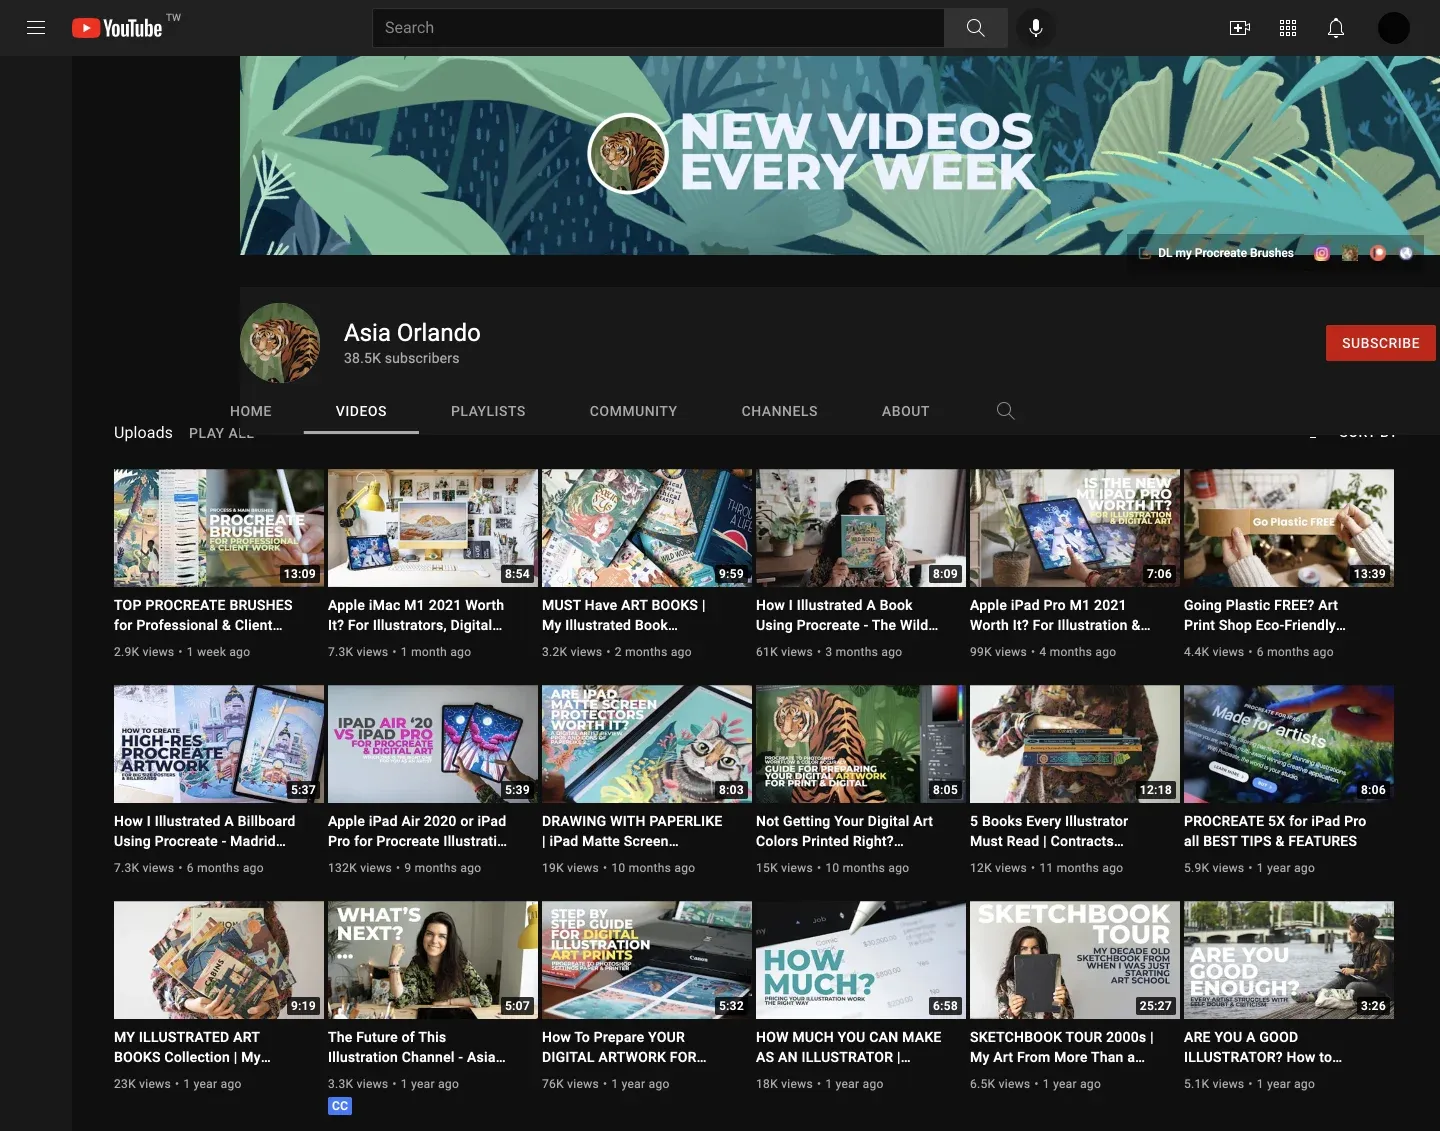This screenshot has height=1131, width=1440.
Task: Start voice search with the microphone
Action: point(1036,28)
